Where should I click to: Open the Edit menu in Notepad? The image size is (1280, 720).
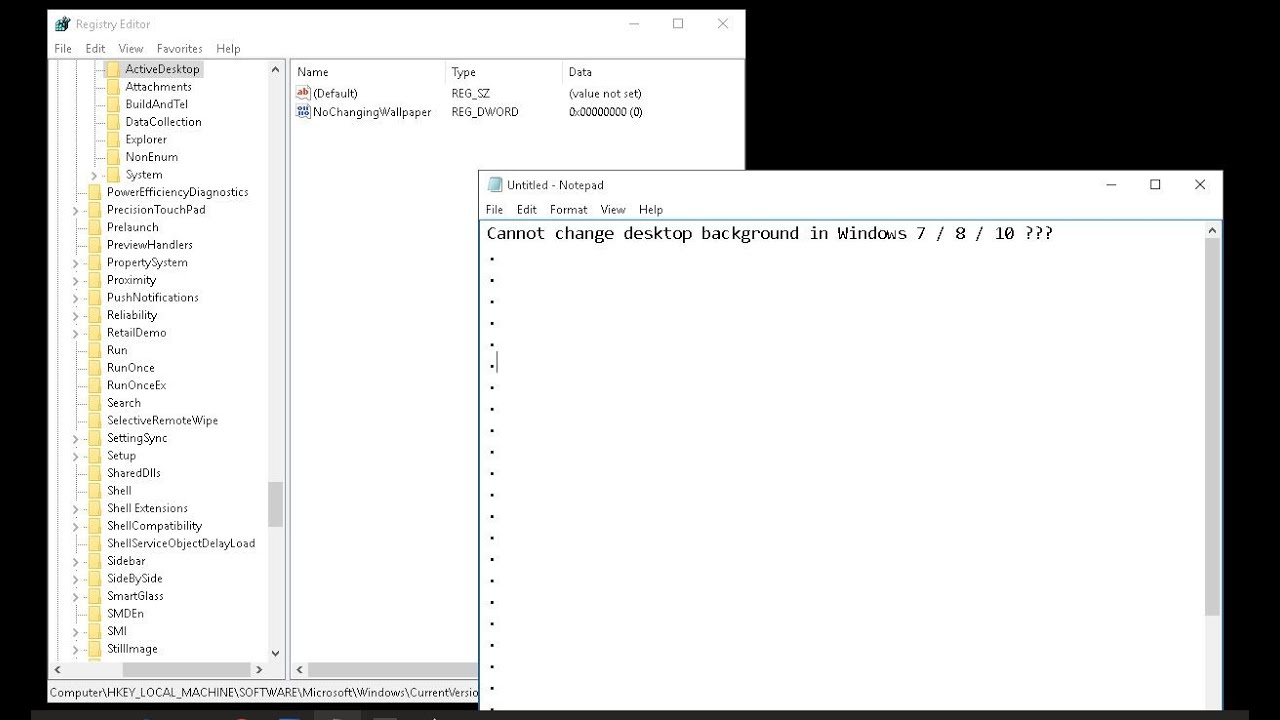point(527,209)
